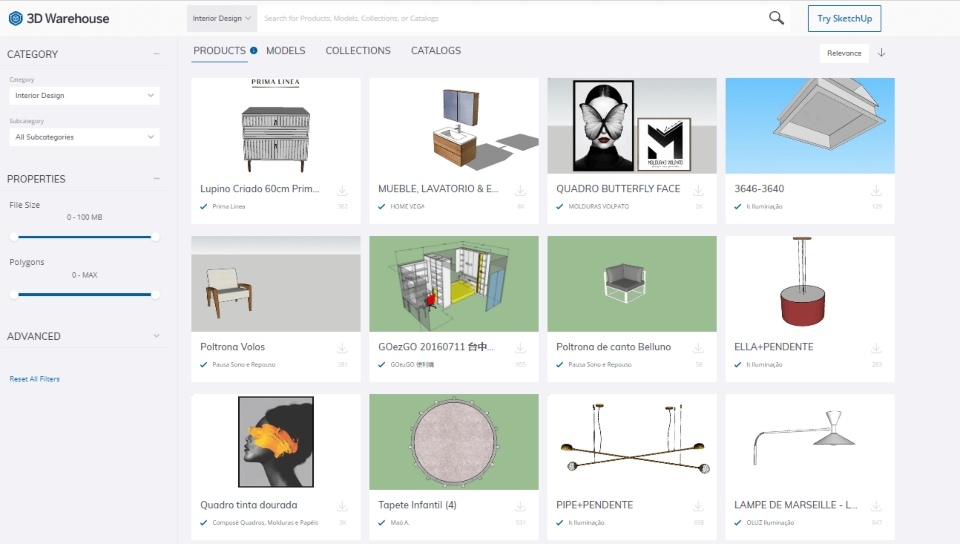960x544 pixels.
Task: Click the title 3646-3640
Action: click(x=759, y=188)
